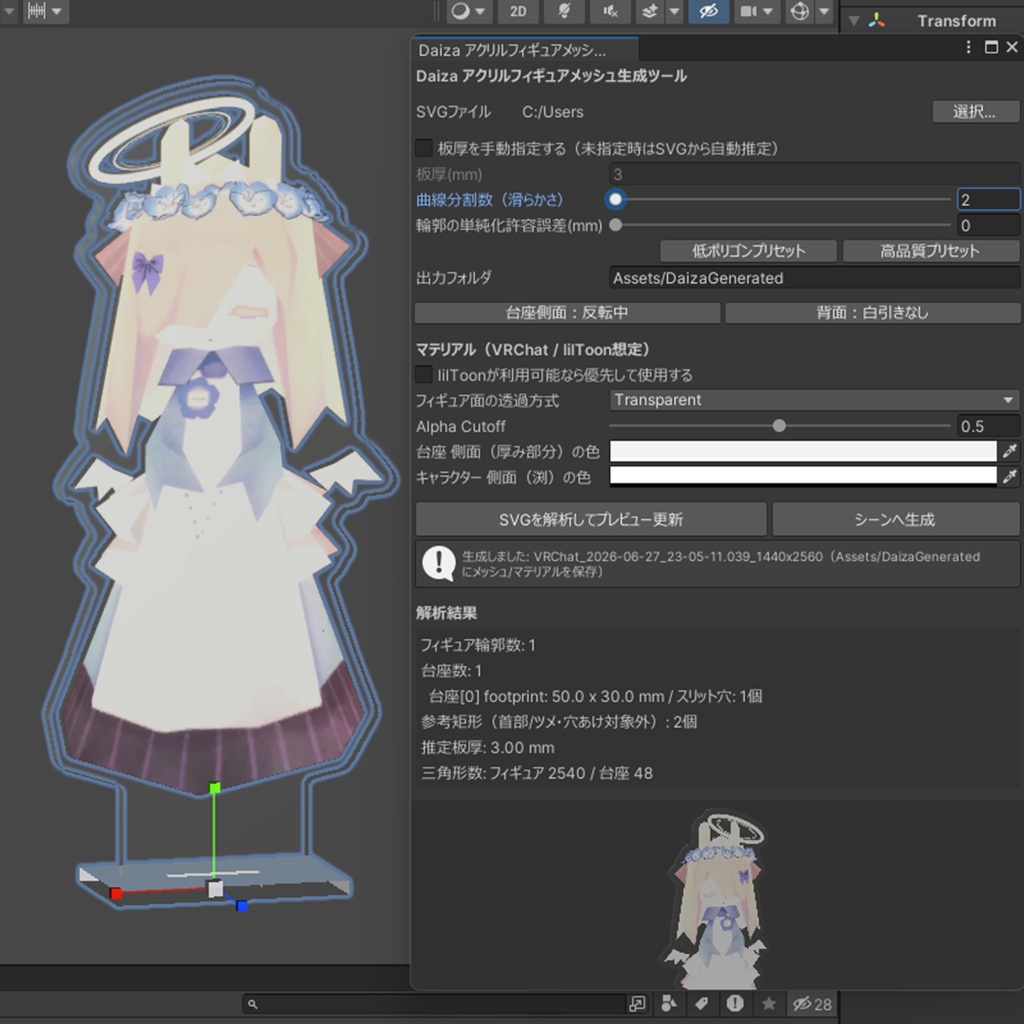Click the 低ポリゴンプリセット button
The height and width of the screenshot is (1024, 1024).
point(748,251)
